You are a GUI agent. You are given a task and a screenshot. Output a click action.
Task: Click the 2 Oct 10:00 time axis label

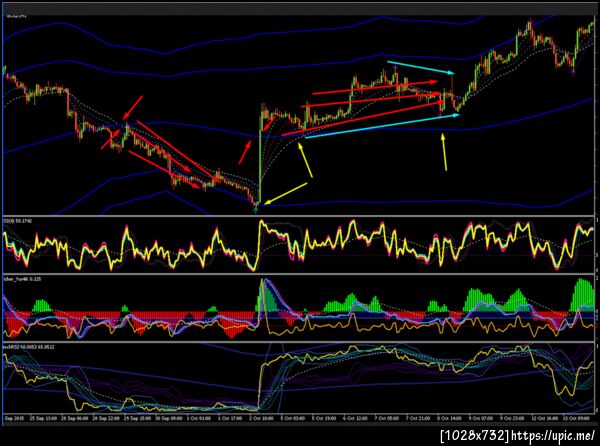(262, 418)
